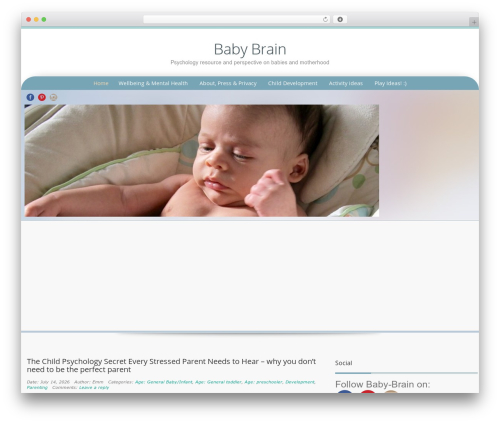Click the baby header photo

(x=202, y=161)
